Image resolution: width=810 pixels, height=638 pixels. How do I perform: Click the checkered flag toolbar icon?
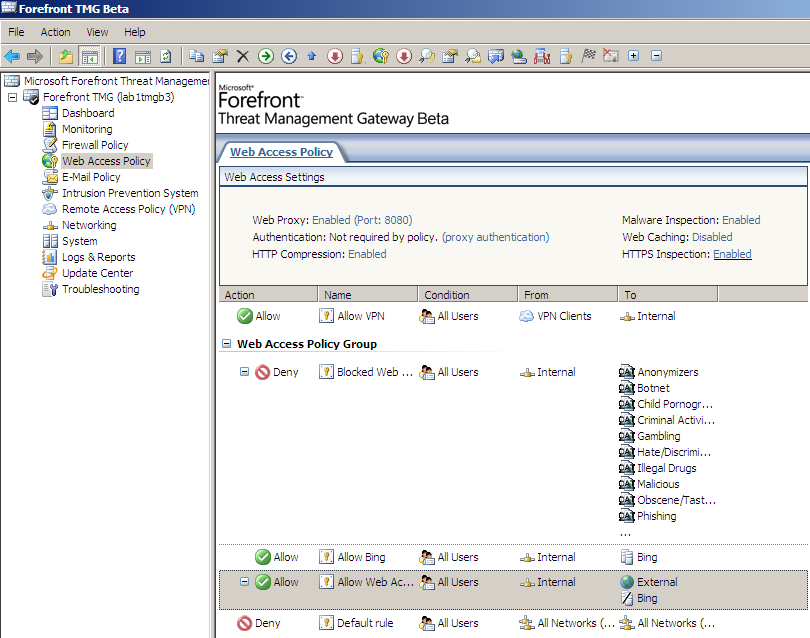coord(588,56)
